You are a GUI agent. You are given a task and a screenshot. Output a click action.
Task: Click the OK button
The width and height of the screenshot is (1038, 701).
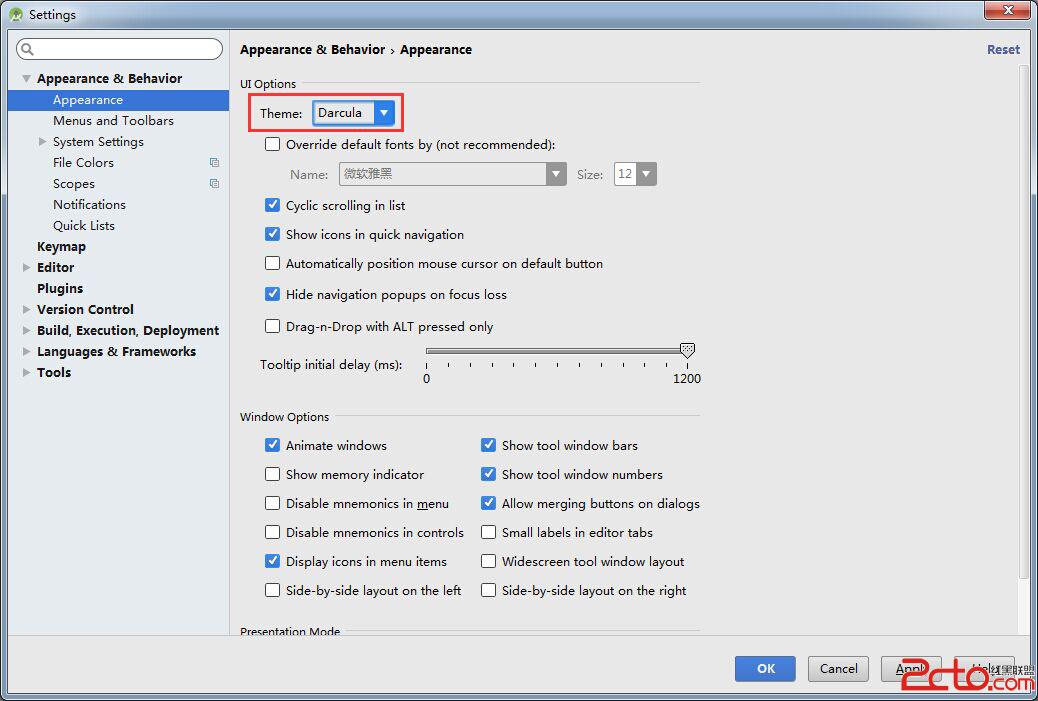point(765,669)
